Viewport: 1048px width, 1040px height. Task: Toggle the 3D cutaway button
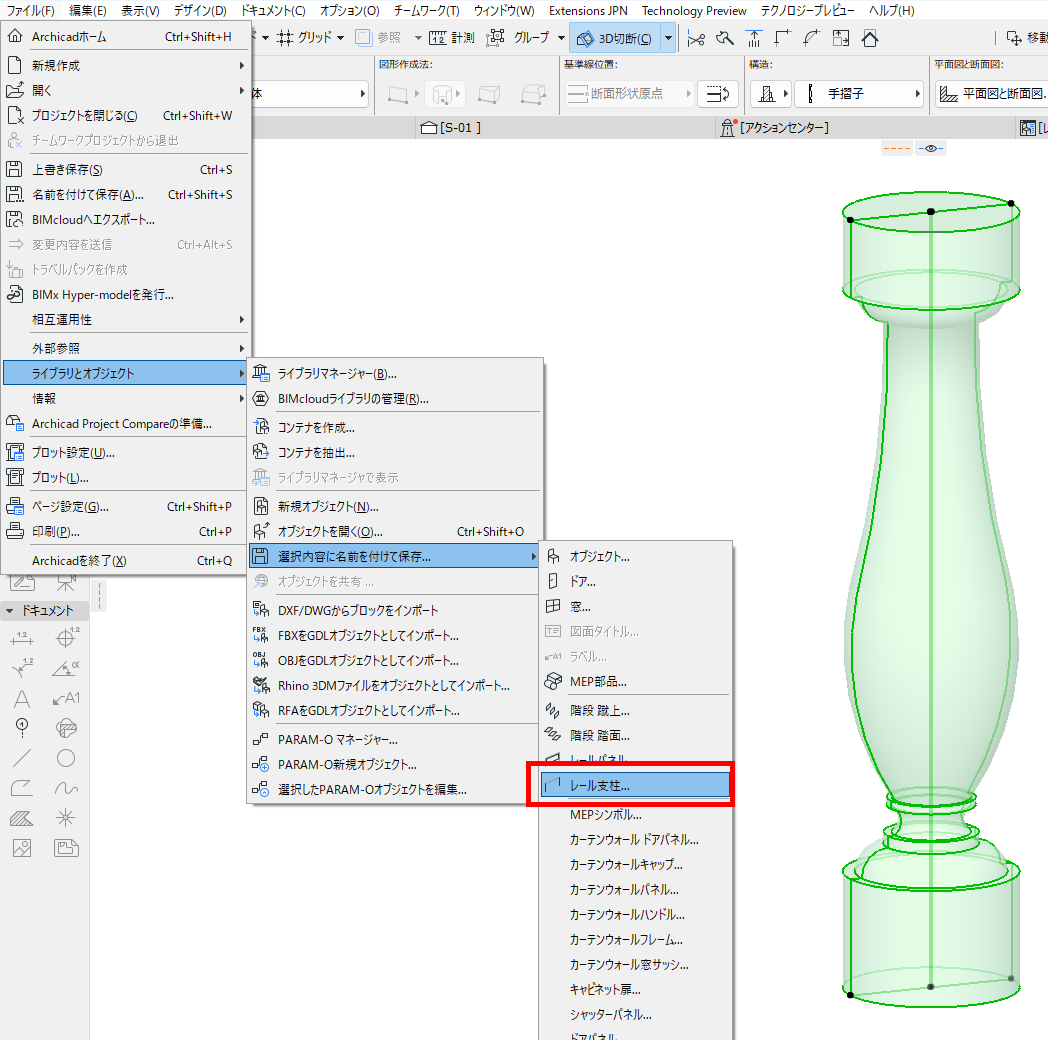(614, 39)
